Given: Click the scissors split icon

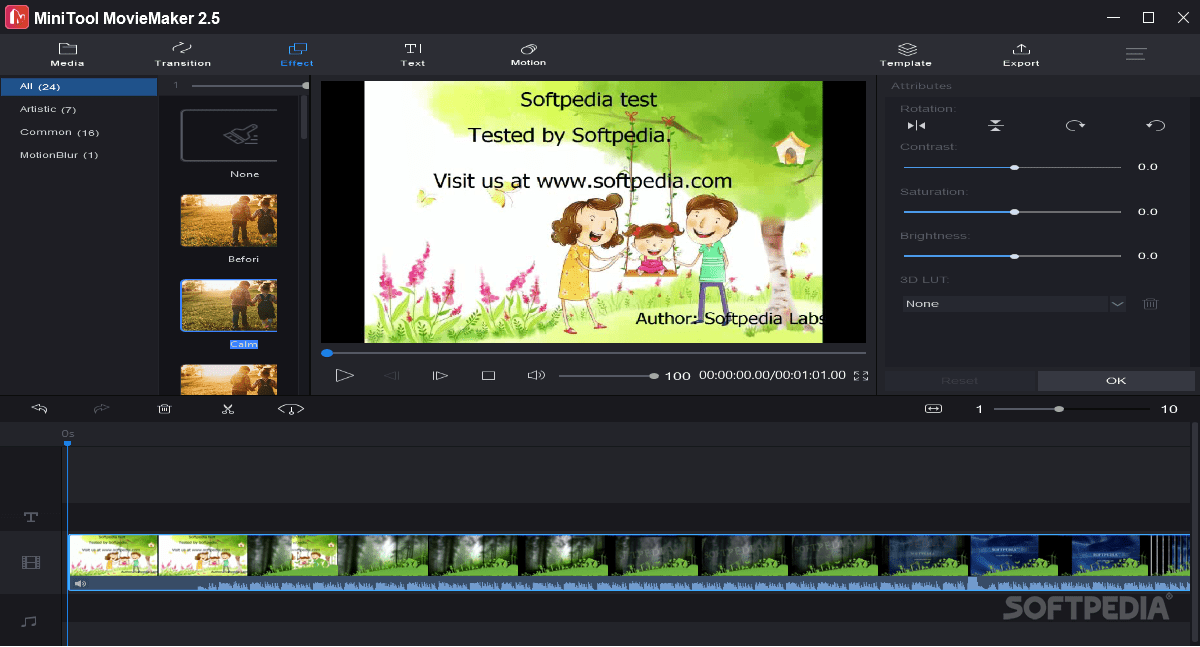Looking at the screenshot, I should (228, 409).
